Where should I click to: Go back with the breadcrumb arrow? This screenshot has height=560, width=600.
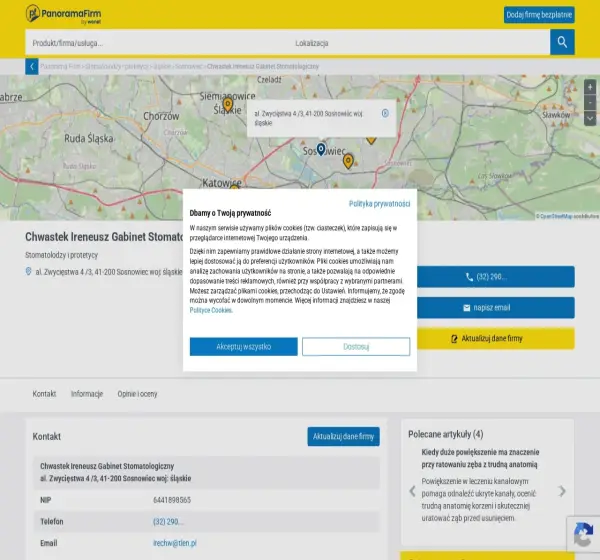[x=32, y=67]
